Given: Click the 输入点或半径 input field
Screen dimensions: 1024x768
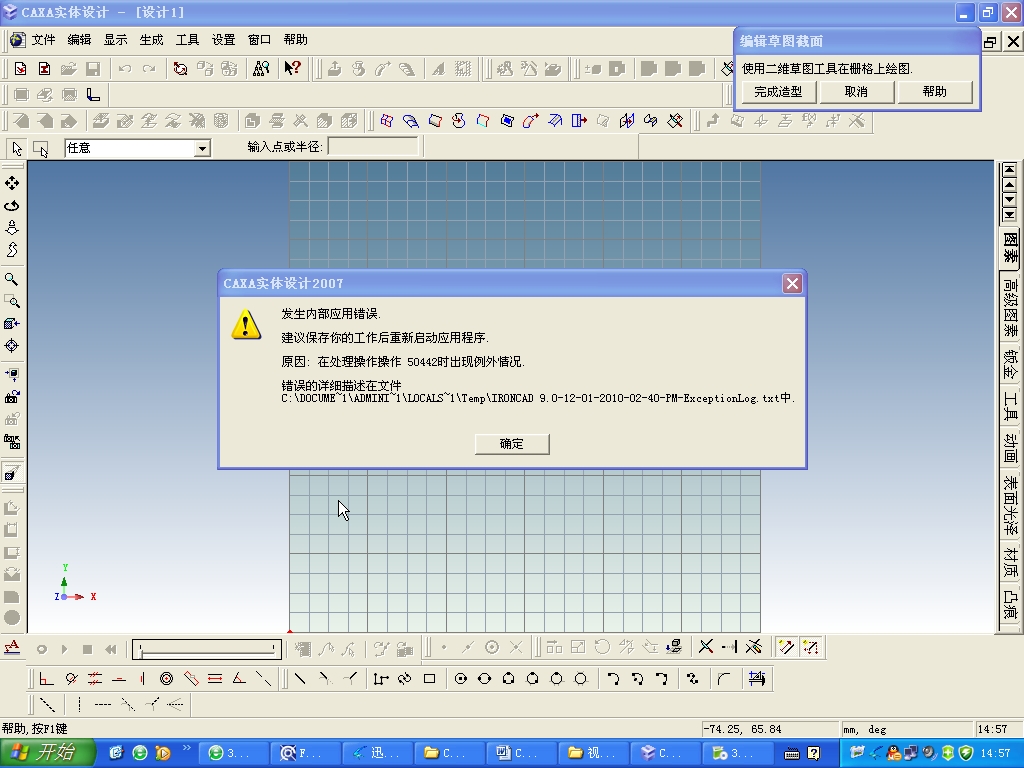Looking at the screenshot, I should pos(373,147).
